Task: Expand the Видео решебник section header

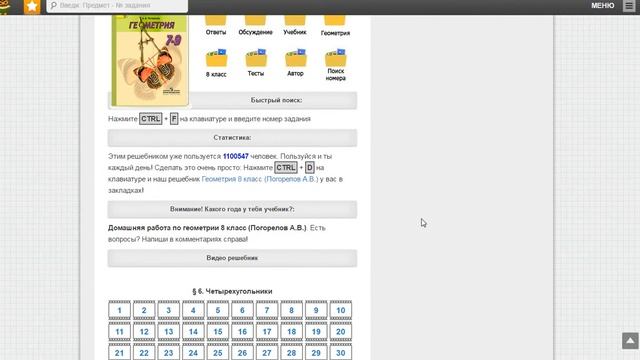Action: [233, 258]
